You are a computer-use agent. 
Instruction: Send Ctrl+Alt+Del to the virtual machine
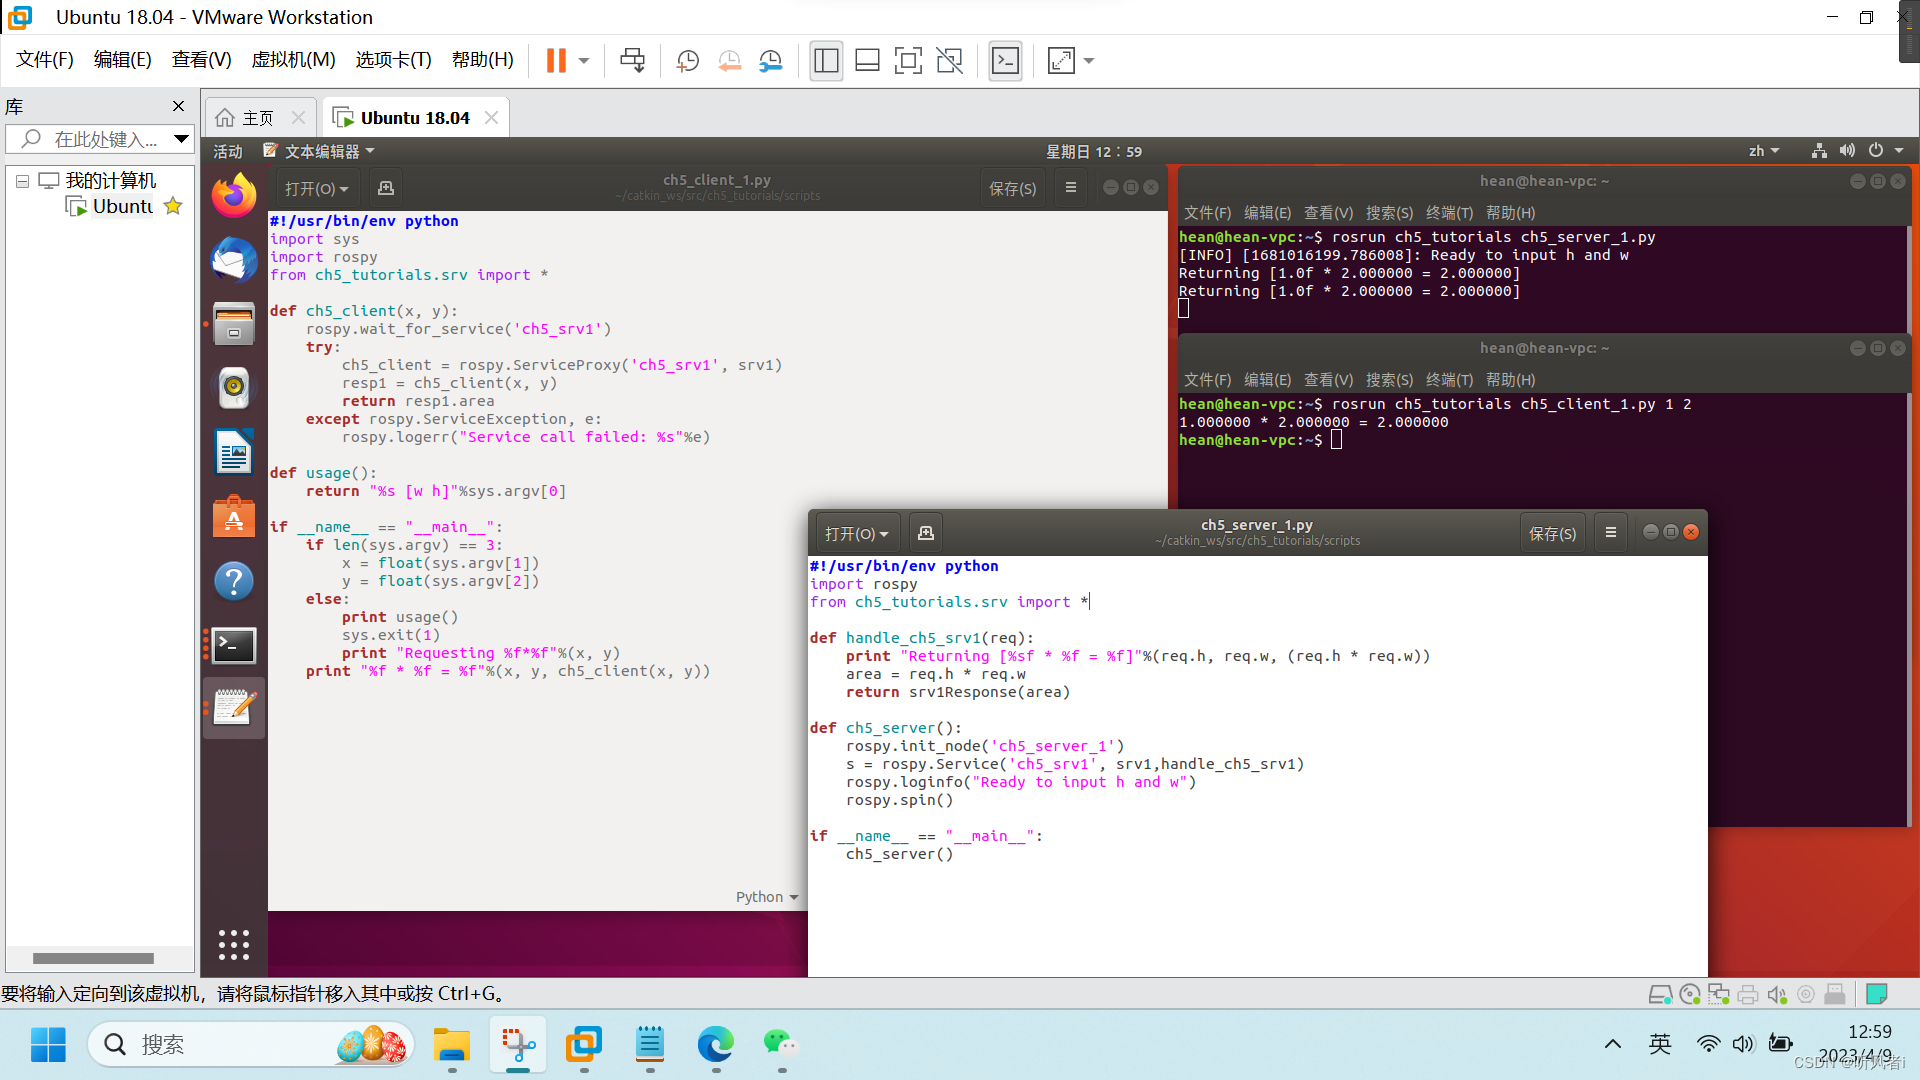click(632, 61)
